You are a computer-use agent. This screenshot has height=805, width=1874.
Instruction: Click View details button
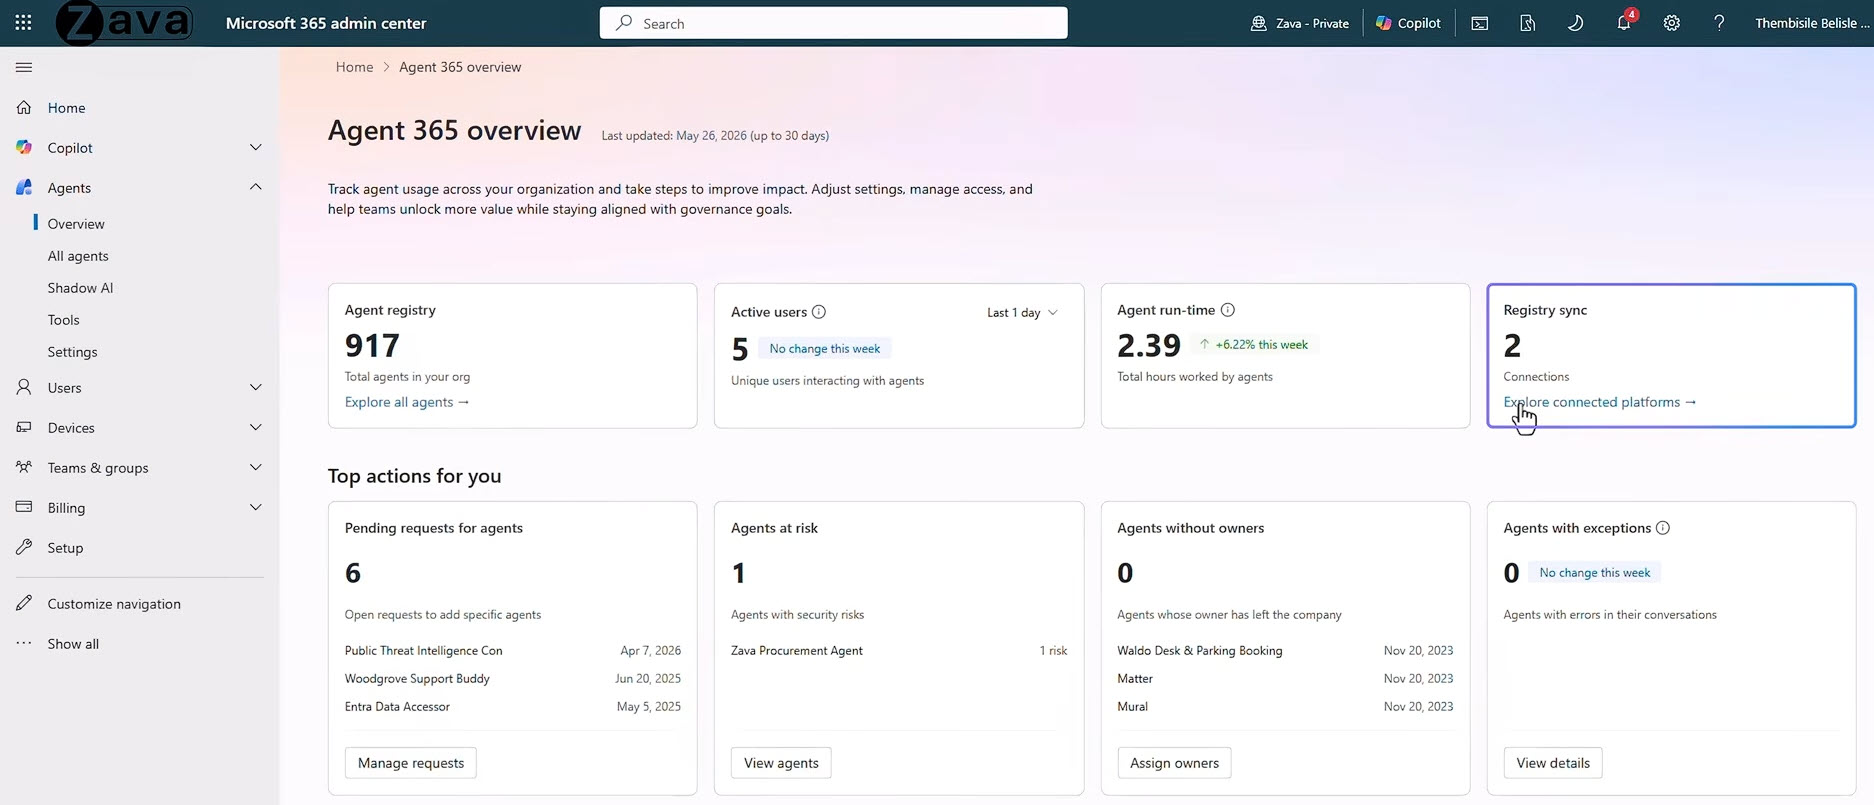click(x=1553, y=763)
